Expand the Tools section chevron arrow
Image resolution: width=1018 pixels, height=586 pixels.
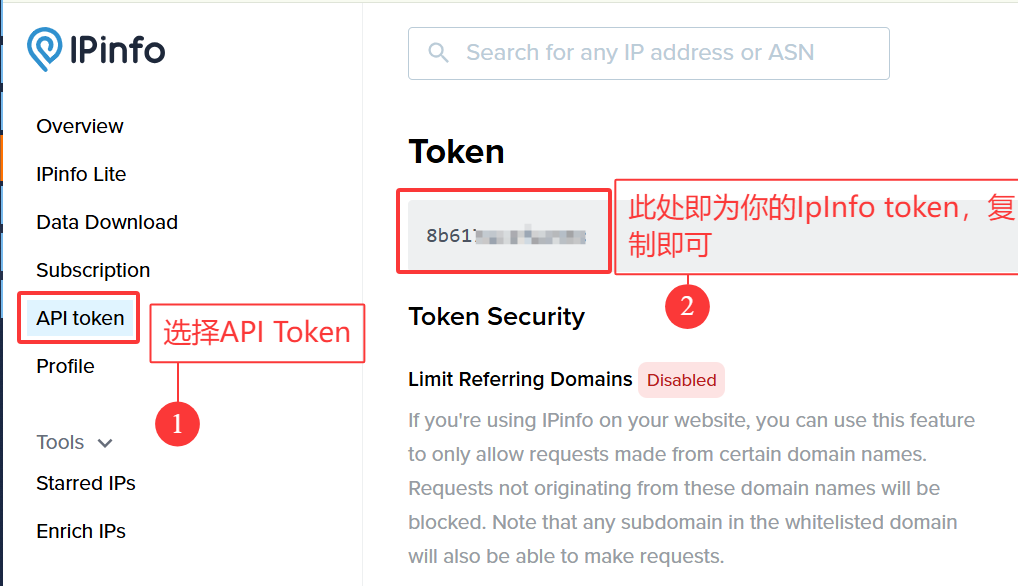click(105, 443)
